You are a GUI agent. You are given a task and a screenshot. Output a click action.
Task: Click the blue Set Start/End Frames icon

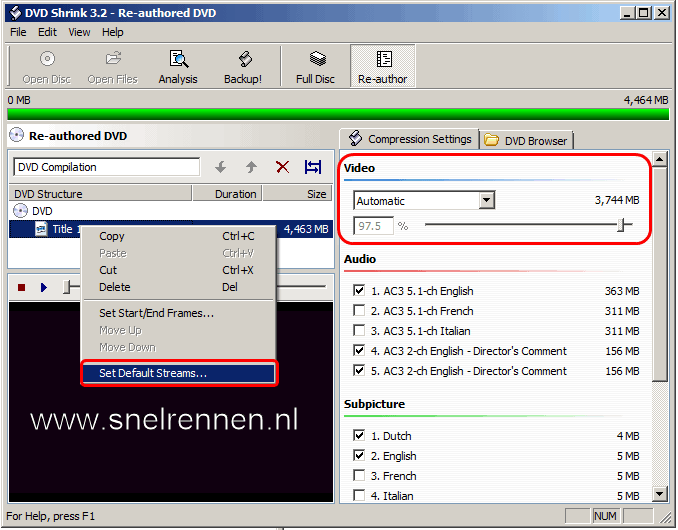[313, 167]
